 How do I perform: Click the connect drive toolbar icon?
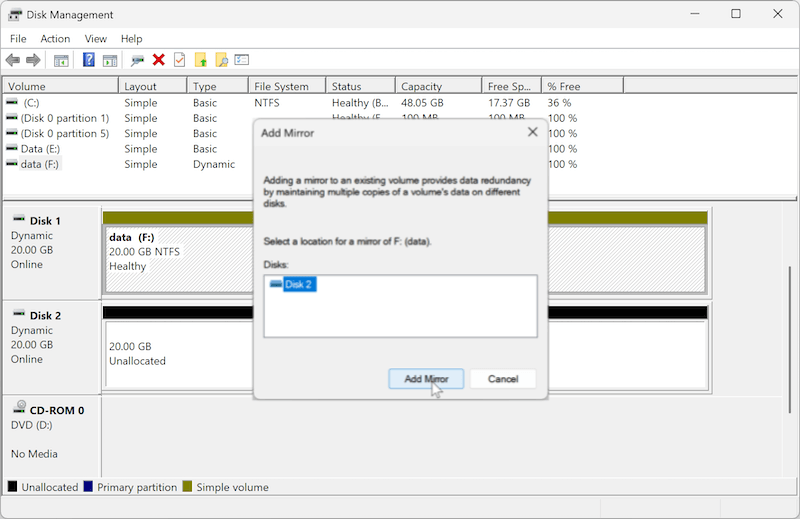click(x=137, y=60)
